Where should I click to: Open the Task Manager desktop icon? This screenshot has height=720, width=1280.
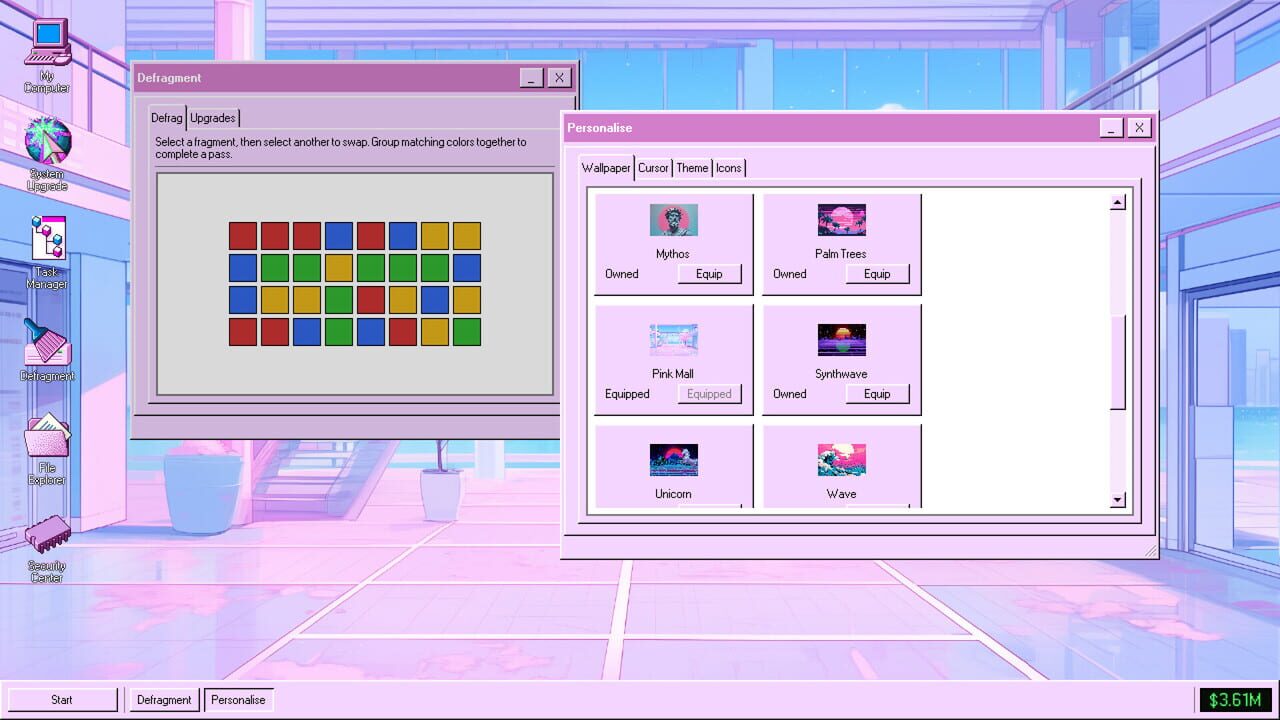coord(47,252)
